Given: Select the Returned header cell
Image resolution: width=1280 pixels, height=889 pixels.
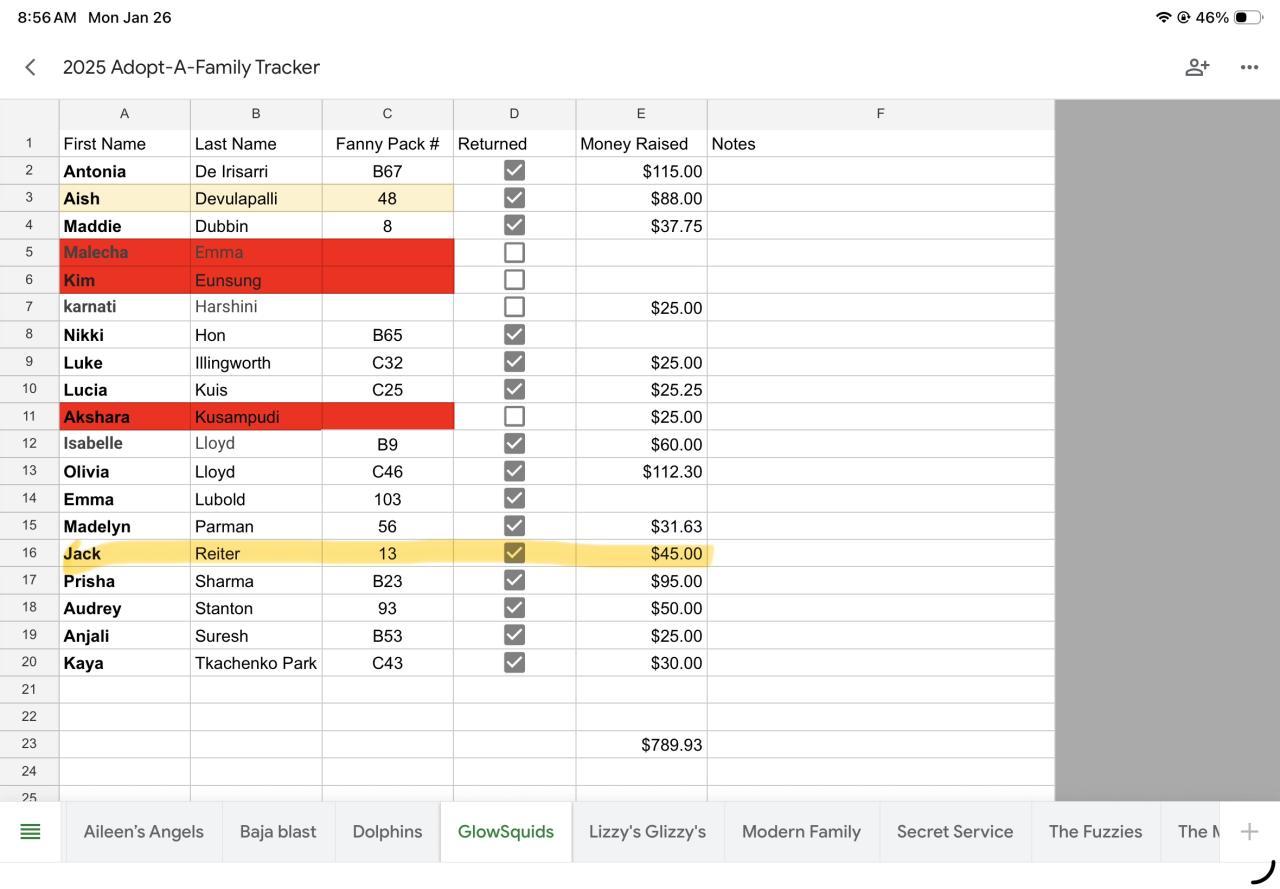Looking at the screenshot, I should 514,144.
